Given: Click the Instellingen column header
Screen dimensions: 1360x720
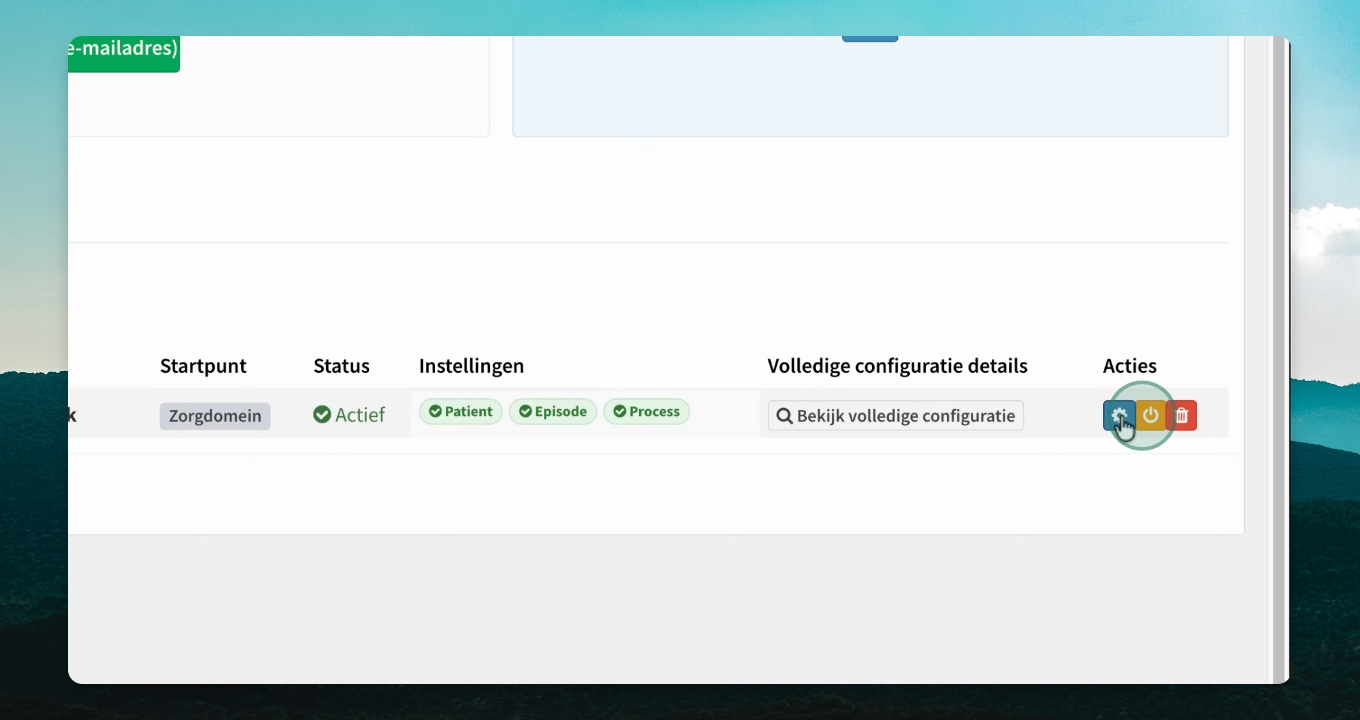Looking at the screenshot, I should click(x=471, y=366).
